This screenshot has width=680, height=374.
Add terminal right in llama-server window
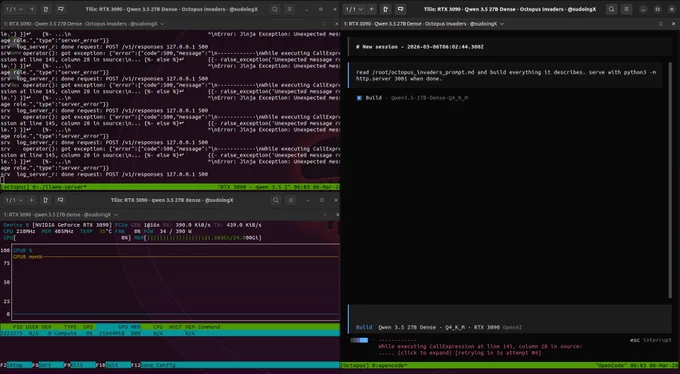point(46,9)
